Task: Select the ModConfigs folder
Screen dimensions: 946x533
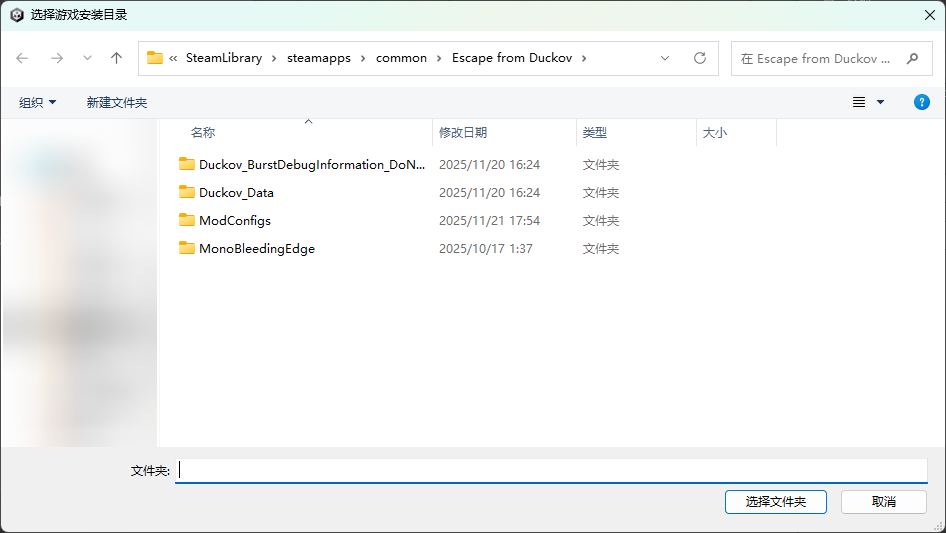Action: [234, 220]
